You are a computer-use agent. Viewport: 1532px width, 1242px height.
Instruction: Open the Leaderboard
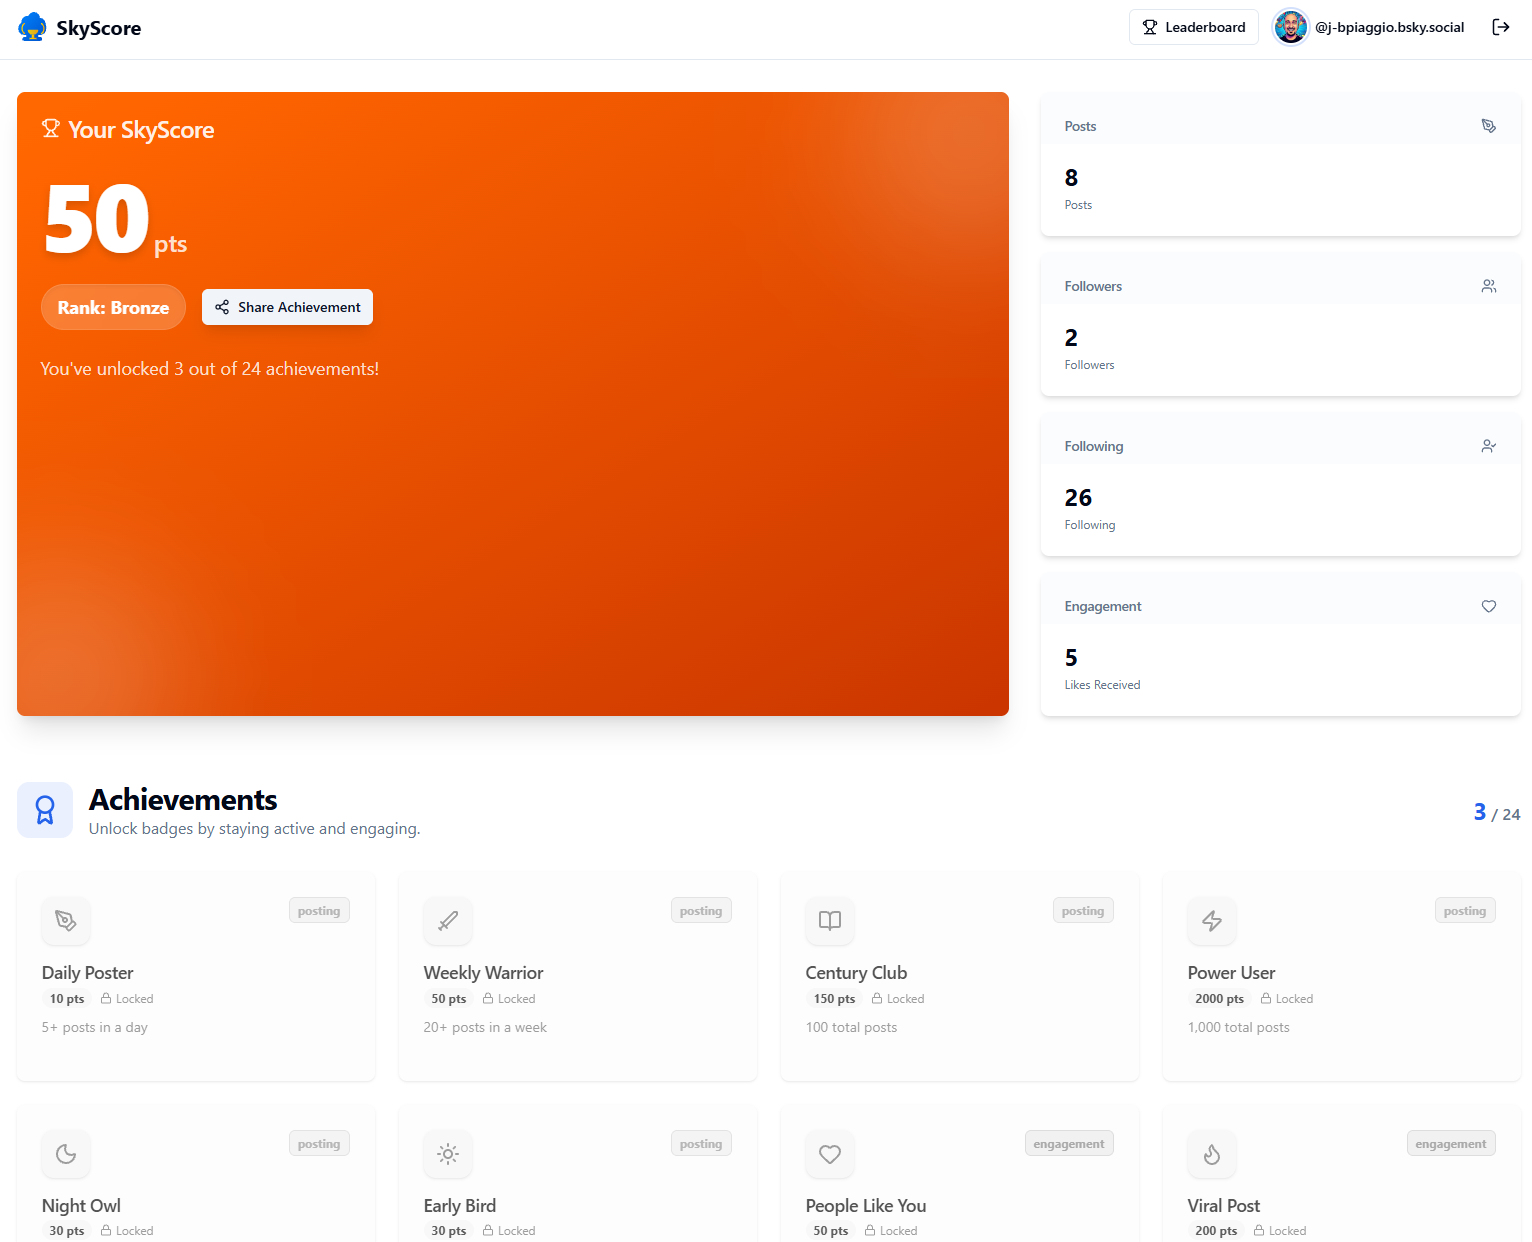tap(1193, 27)
